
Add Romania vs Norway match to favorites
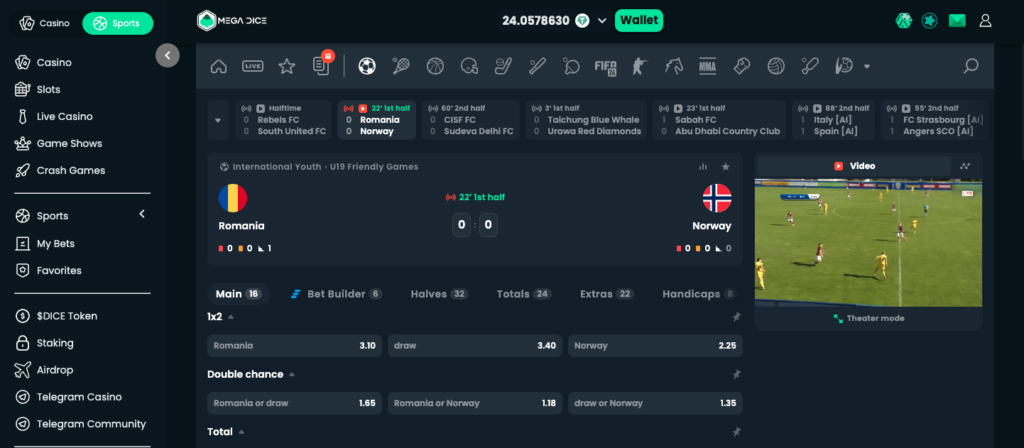pos(726,167)
